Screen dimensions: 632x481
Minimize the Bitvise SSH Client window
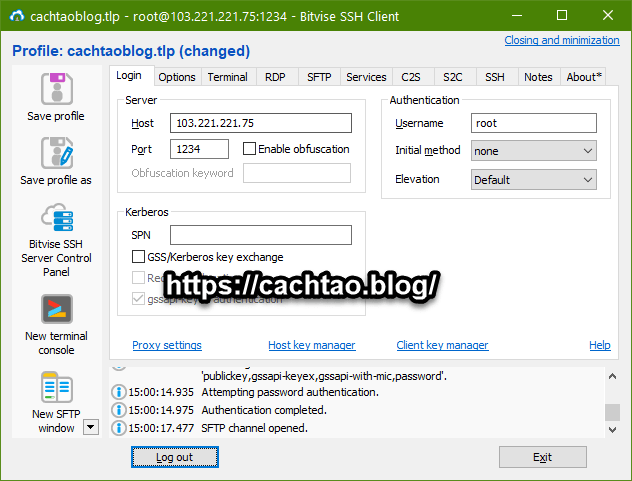click(x=517, y=15)
